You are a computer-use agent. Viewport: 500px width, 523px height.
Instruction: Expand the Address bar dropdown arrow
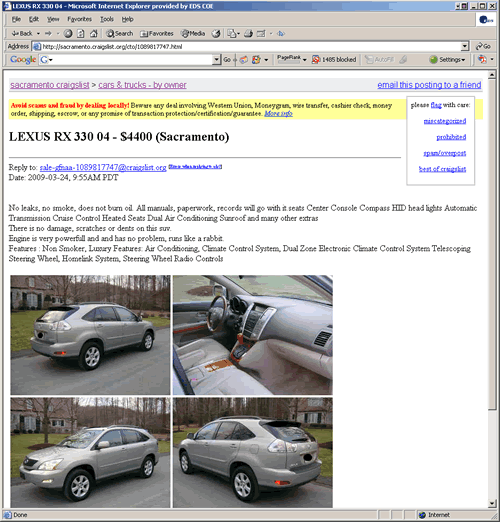tap(465, 47)
